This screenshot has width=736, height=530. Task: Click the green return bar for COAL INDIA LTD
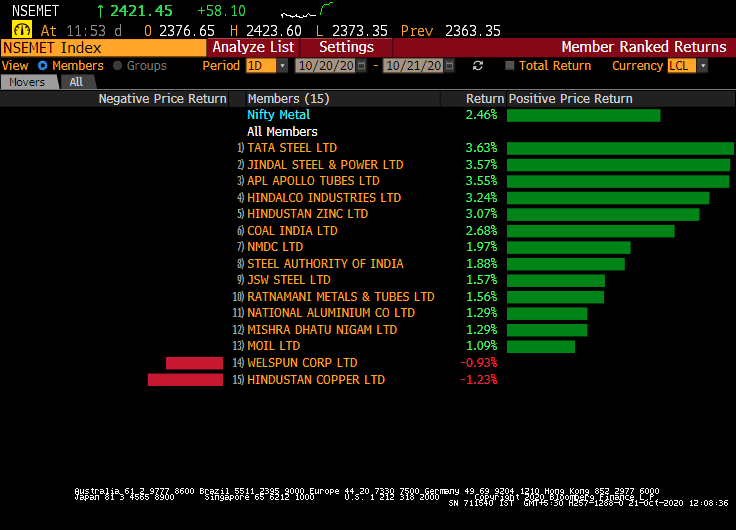590,231
